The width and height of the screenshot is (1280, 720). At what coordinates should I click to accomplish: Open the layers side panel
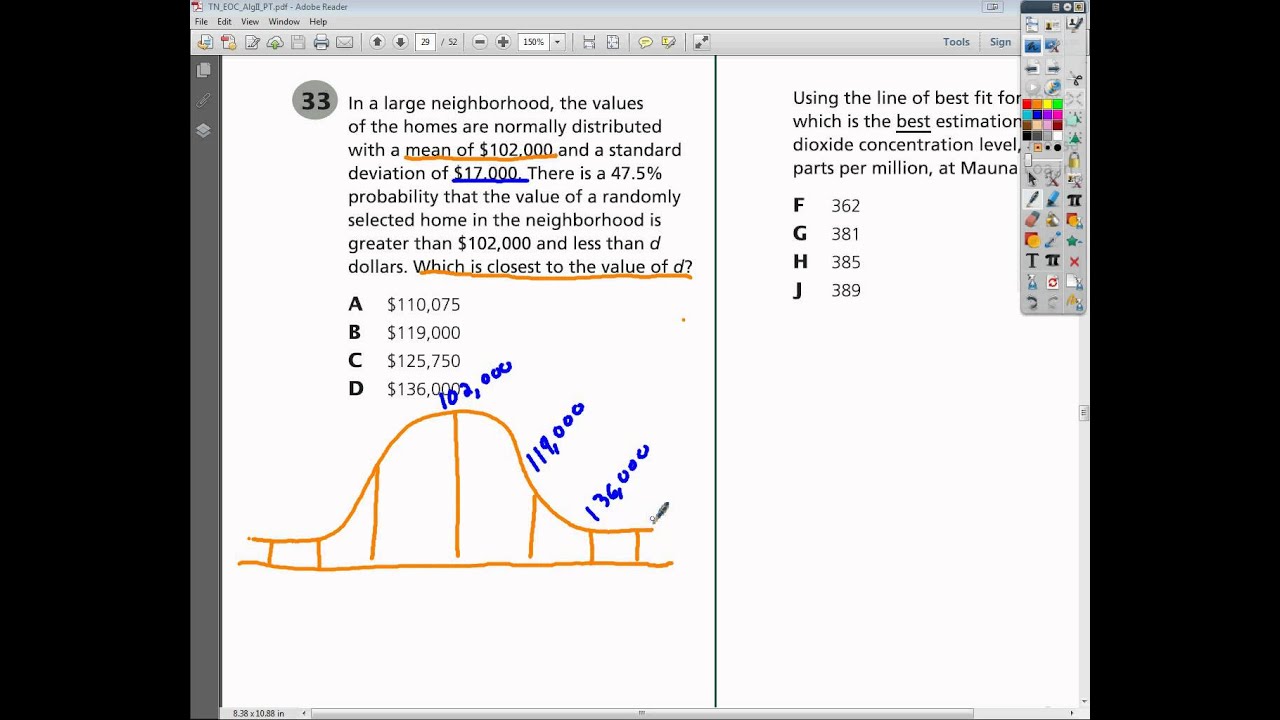coord(203,130)
